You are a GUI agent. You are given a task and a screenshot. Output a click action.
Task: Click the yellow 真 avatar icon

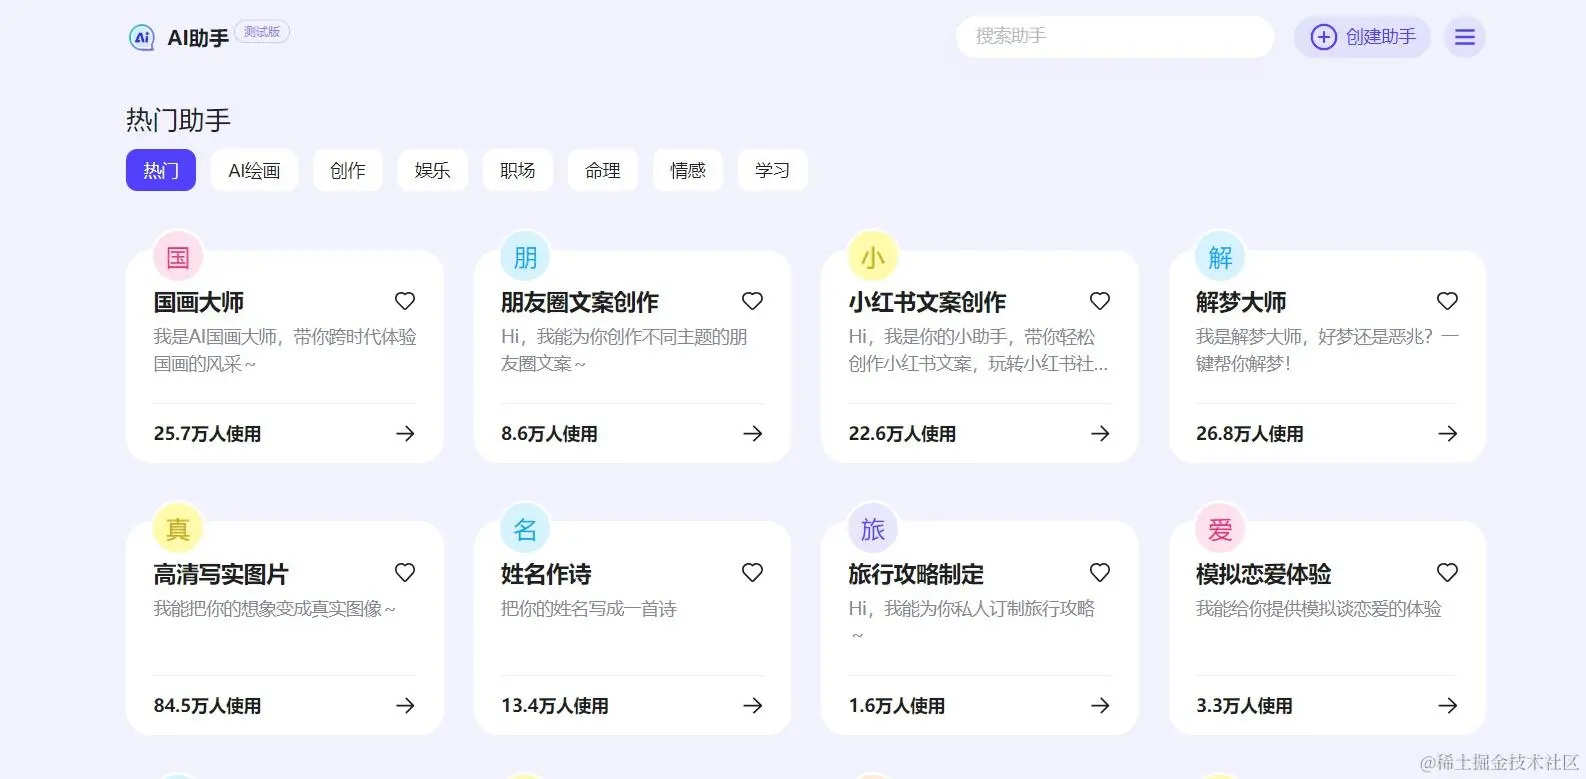178,529
